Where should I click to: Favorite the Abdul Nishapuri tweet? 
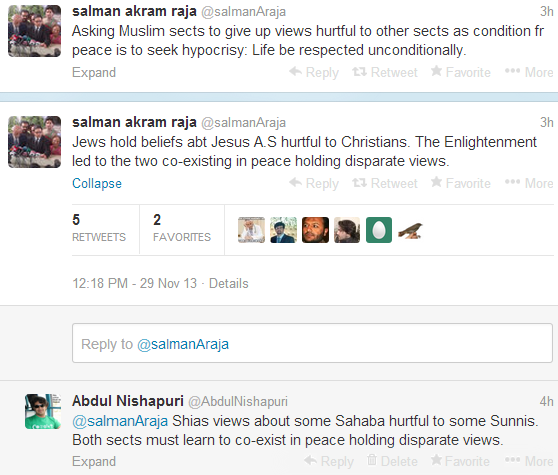click(x=460, y=461)
